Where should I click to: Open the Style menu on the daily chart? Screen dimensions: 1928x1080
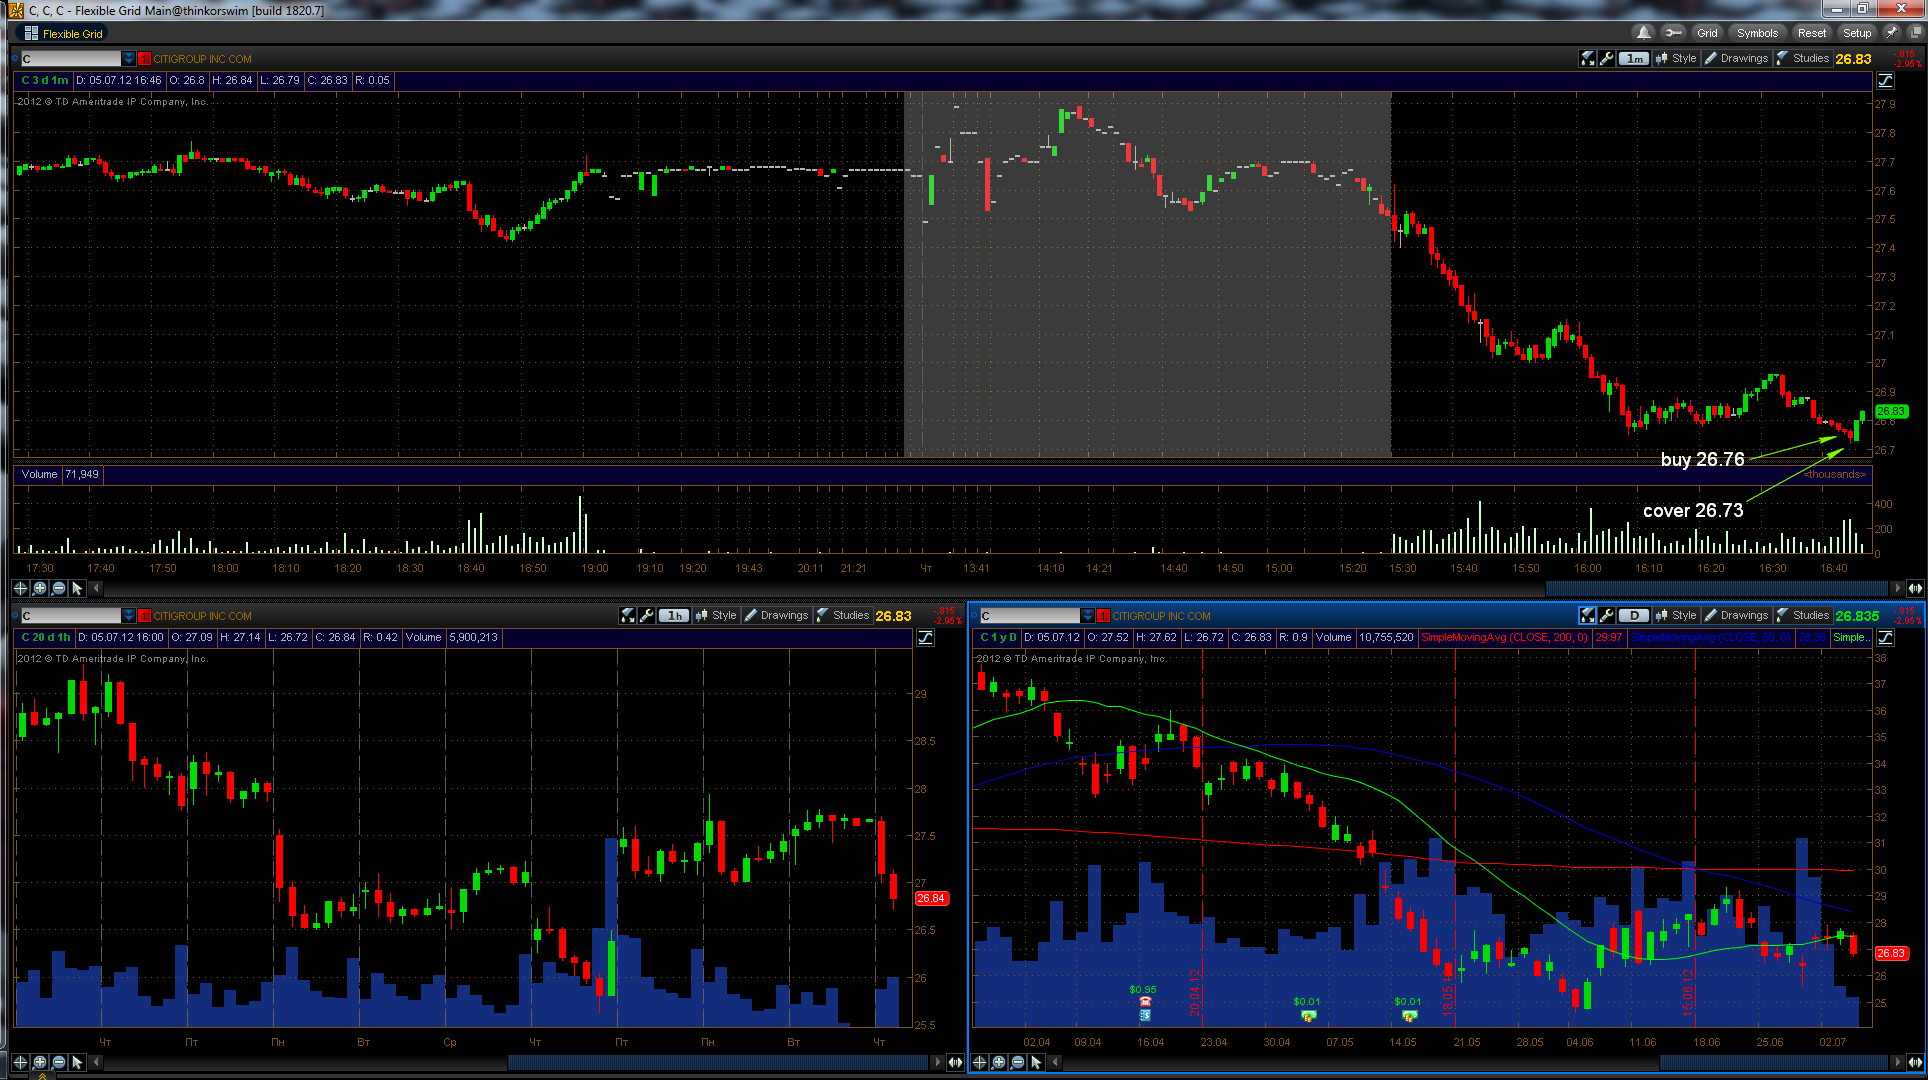pyautogui.click(x=1676, y=616)
